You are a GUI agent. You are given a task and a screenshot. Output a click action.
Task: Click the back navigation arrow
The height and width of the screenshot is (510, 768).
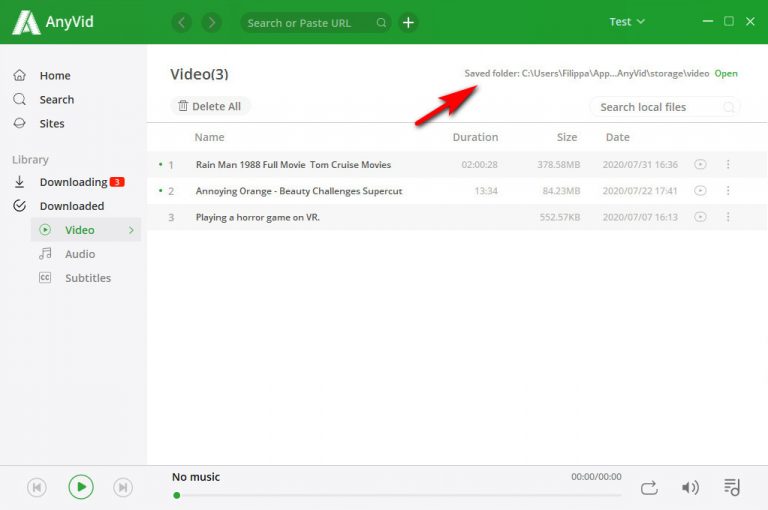point(181,22)
